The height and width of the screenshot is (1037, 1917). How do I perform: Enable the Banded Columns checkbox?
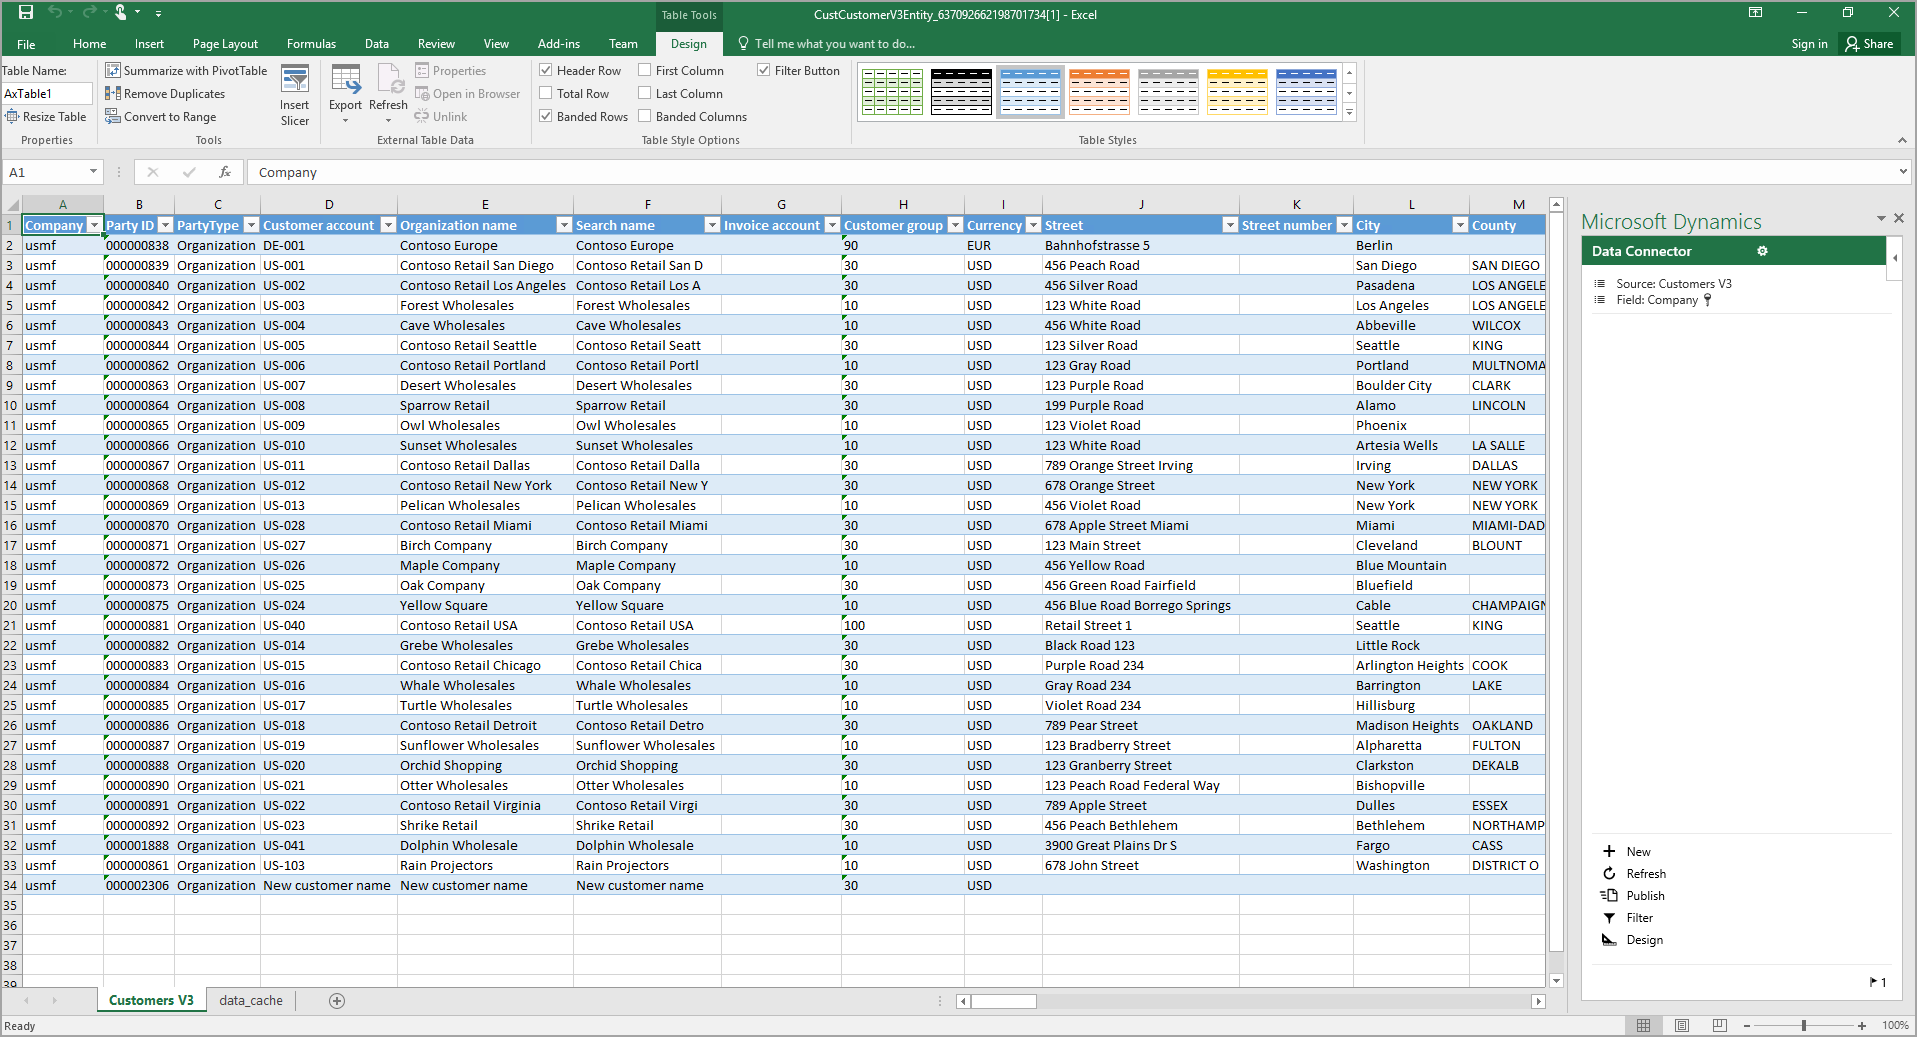[645, 116]
